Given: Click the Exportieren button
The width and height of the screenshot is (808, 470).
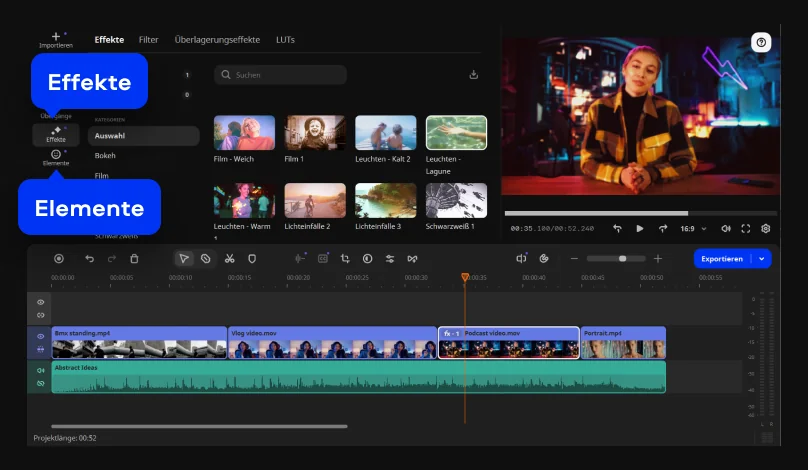Looking at the screenshot, I should (722, 258).
